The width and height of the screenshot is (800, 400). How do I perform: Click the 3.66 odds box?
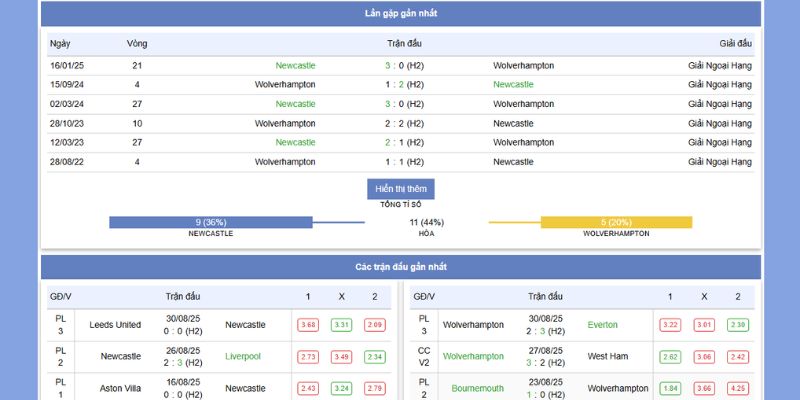click(x=704, y=389)
